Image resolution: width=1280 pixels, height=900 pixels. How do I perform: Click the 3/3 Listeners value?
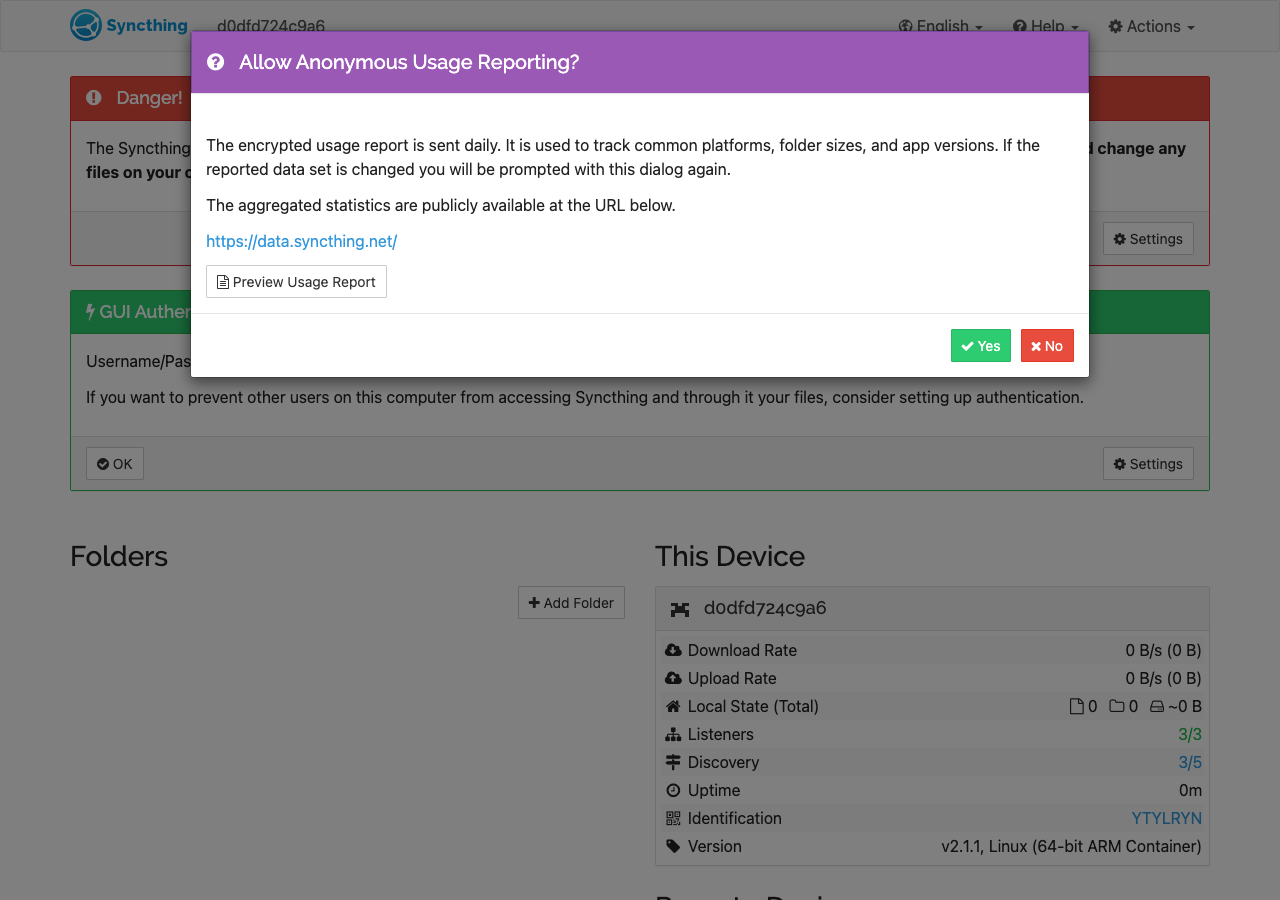pyautogui.click(x=1190, y=734)
